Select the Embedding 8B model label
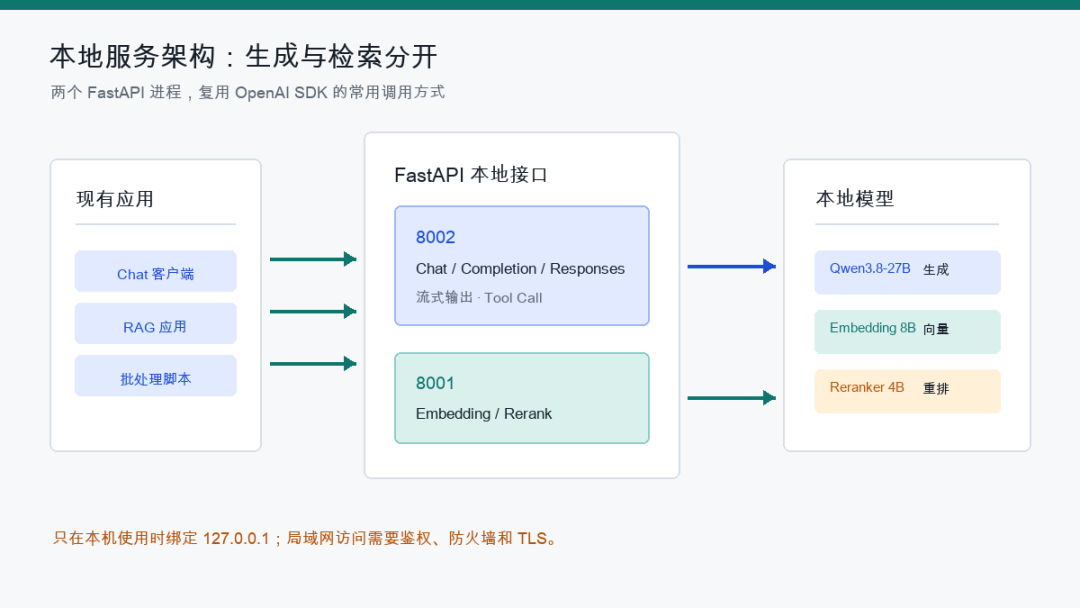Viewport: 1080px width, 608px height. (x=872, y=328)
